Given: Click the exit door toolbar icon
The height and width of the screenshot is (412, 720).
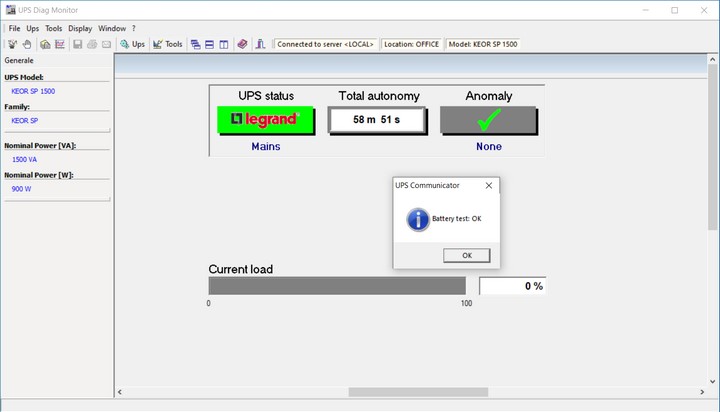Looking at the screenshot, I should [260, 44].
